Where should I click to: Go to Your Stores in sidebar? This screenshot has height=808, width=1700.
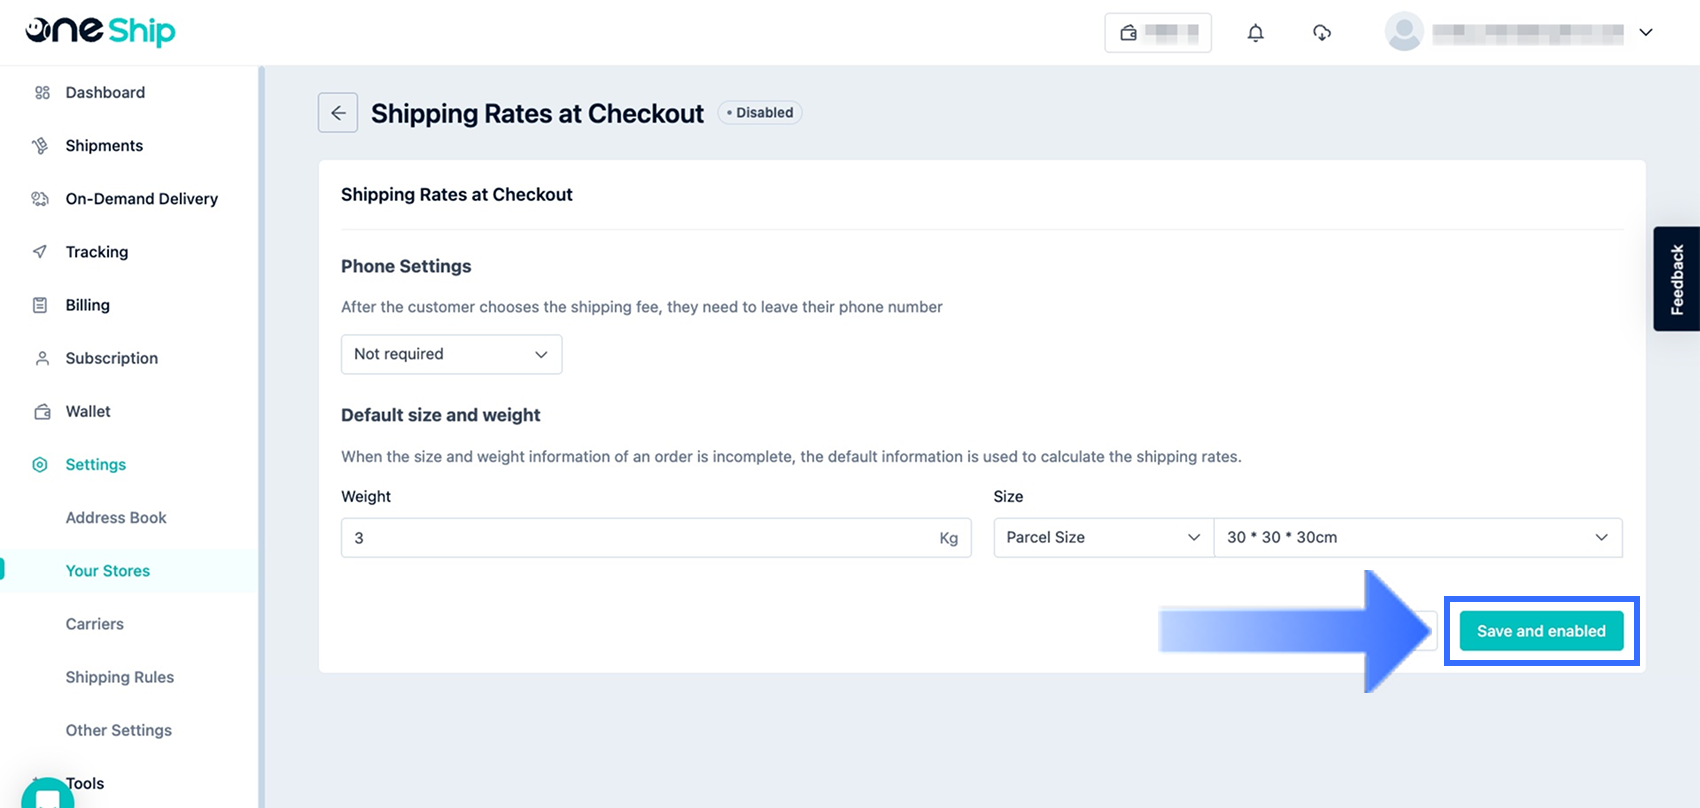coord(108,571)
